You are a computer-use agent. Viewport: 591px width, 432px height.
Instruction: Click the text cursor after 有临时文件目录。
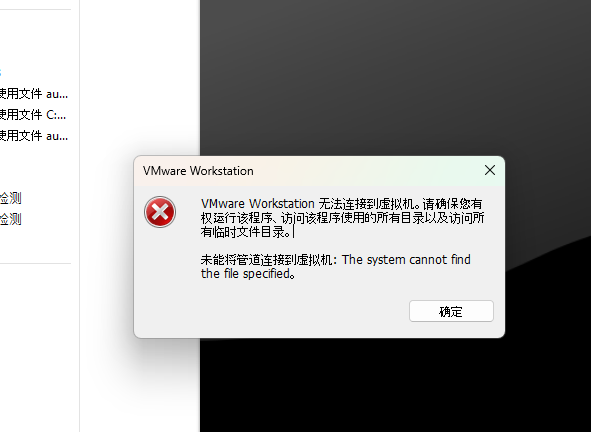coord(294,233)
